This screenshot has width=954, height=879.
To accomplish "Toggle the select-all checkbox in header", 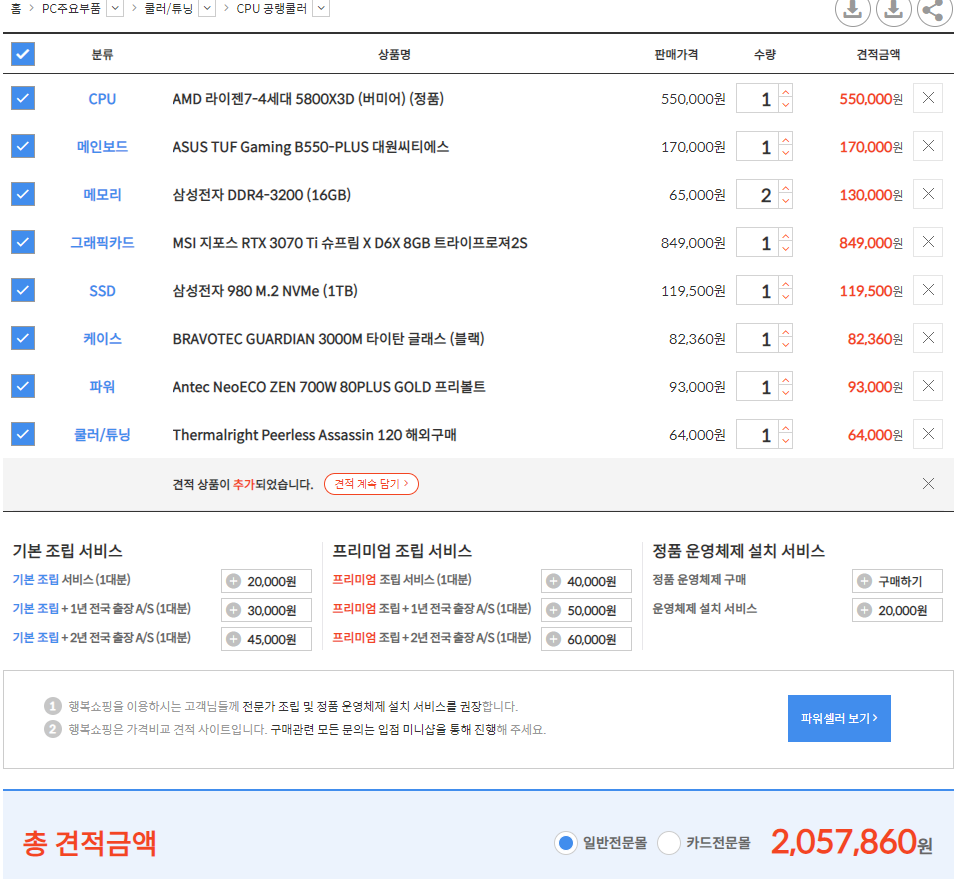I will pos(23,54).
